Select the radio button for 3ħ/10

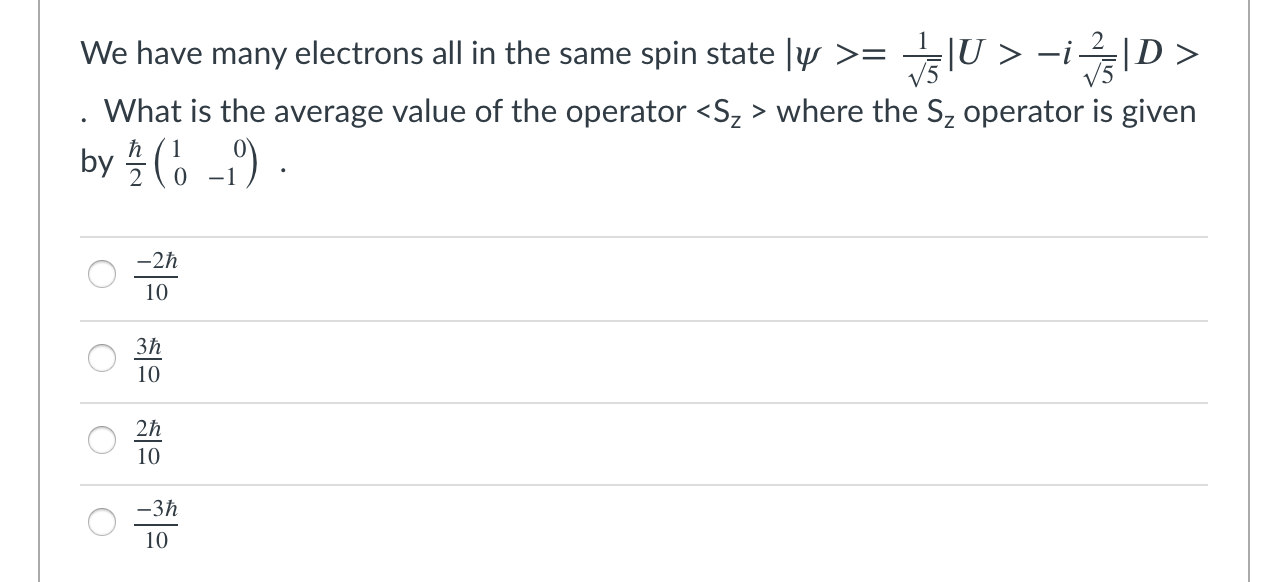coord(103,360)
